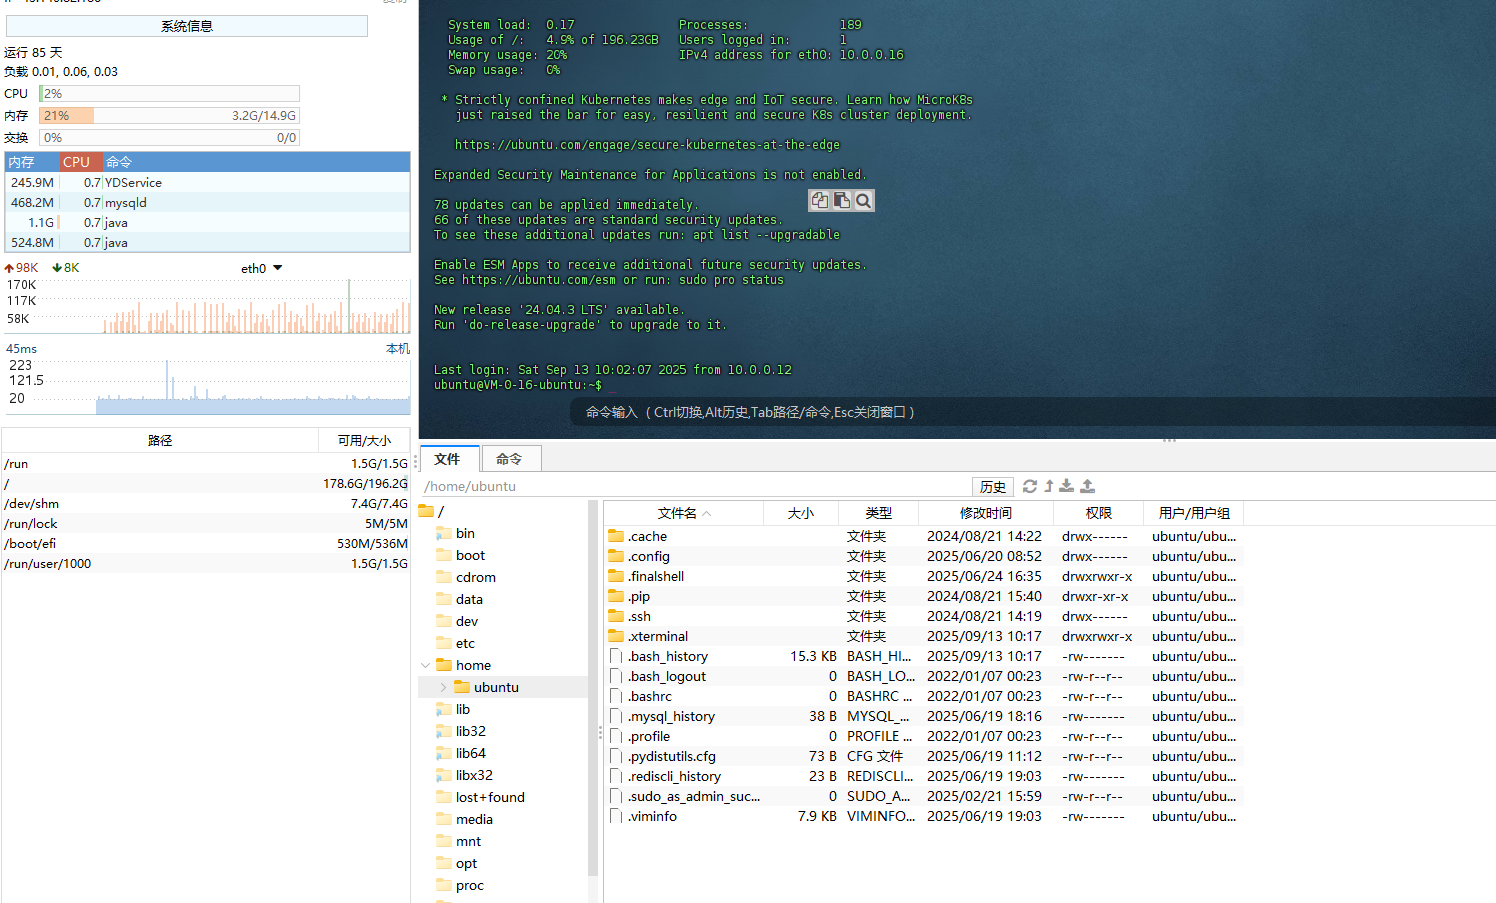Click the folder tree vertical scrollbar

tap(593, 690)
